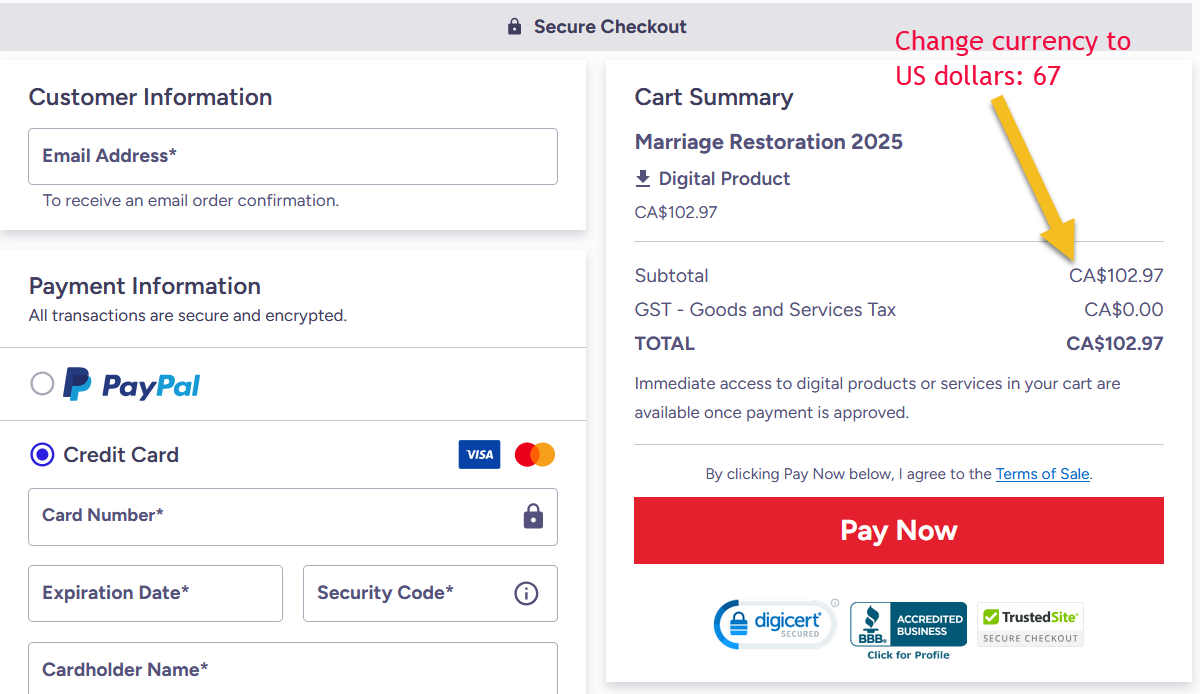The image size is (1200, 694).
Task: Click the PayPal logo
Action: [x=132, y=385]
